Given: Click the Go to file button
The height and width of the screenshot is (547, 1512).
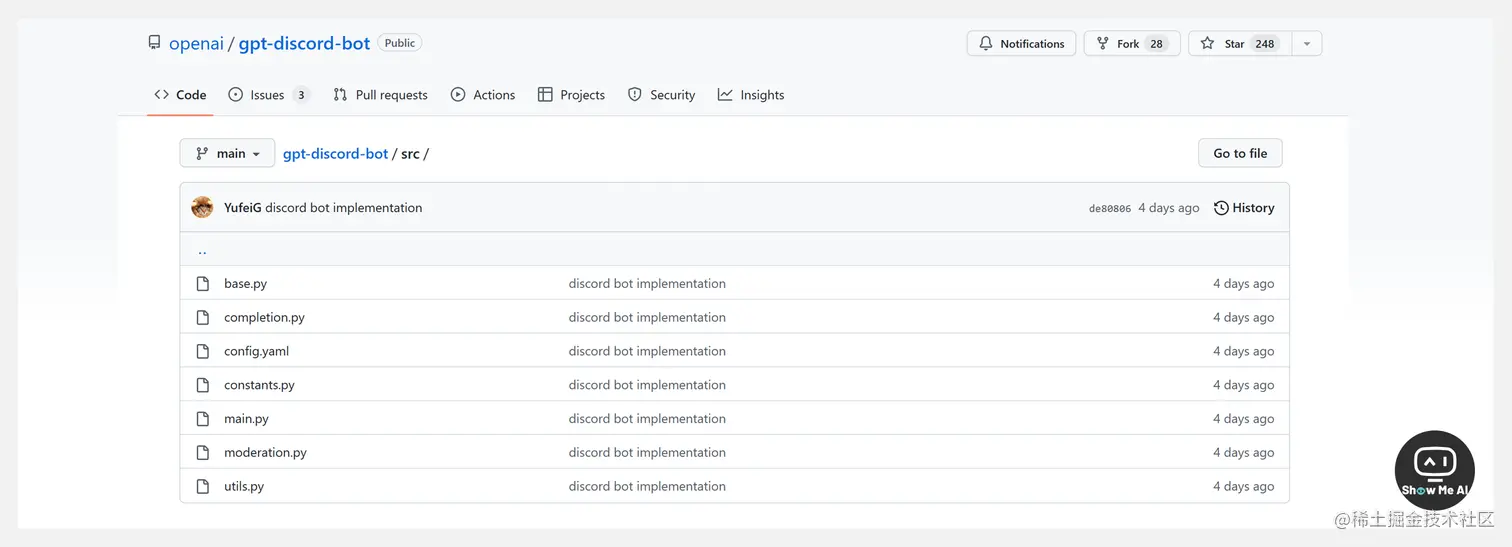Looking at the screenshot, I should 1240,153.
